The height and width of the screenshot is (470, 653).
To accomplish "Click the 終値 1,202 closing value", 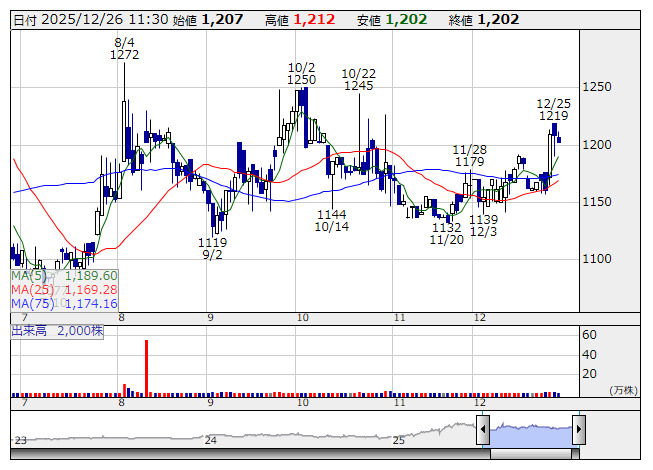I will click(x=484, y=20).
